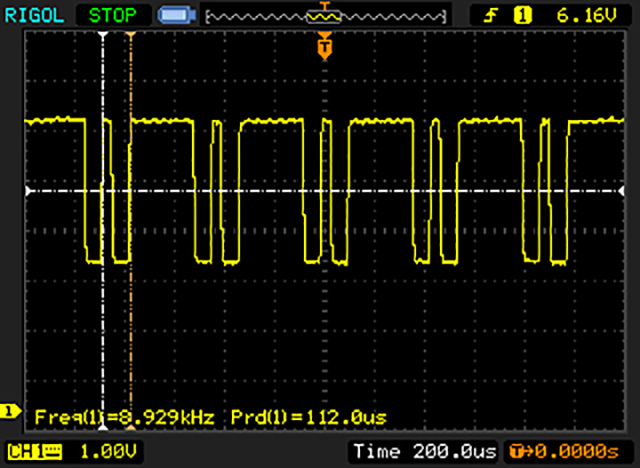The image size is (640, 468).
Task: Click the trigger level arrow on left edge
Action: (29, 191)
